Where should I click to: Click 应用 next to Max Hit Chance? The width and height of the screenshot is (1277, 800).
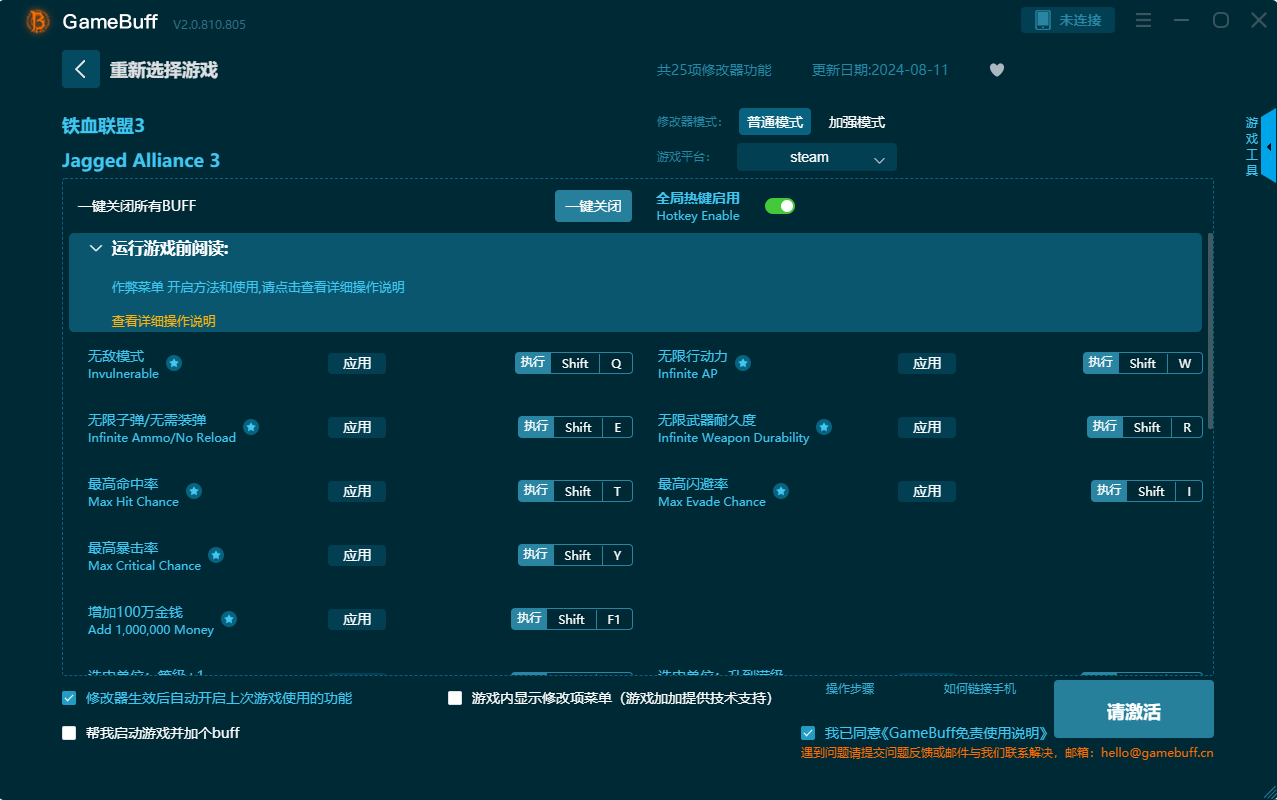[357, 491]
